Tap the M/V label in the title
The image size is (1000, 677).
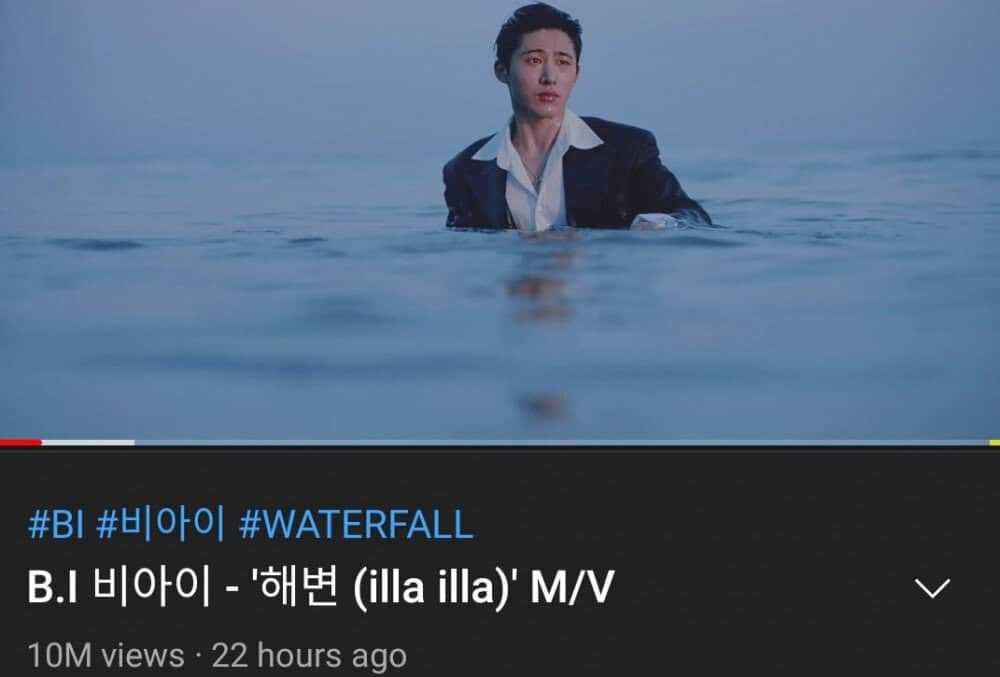(x=572, y=587)
